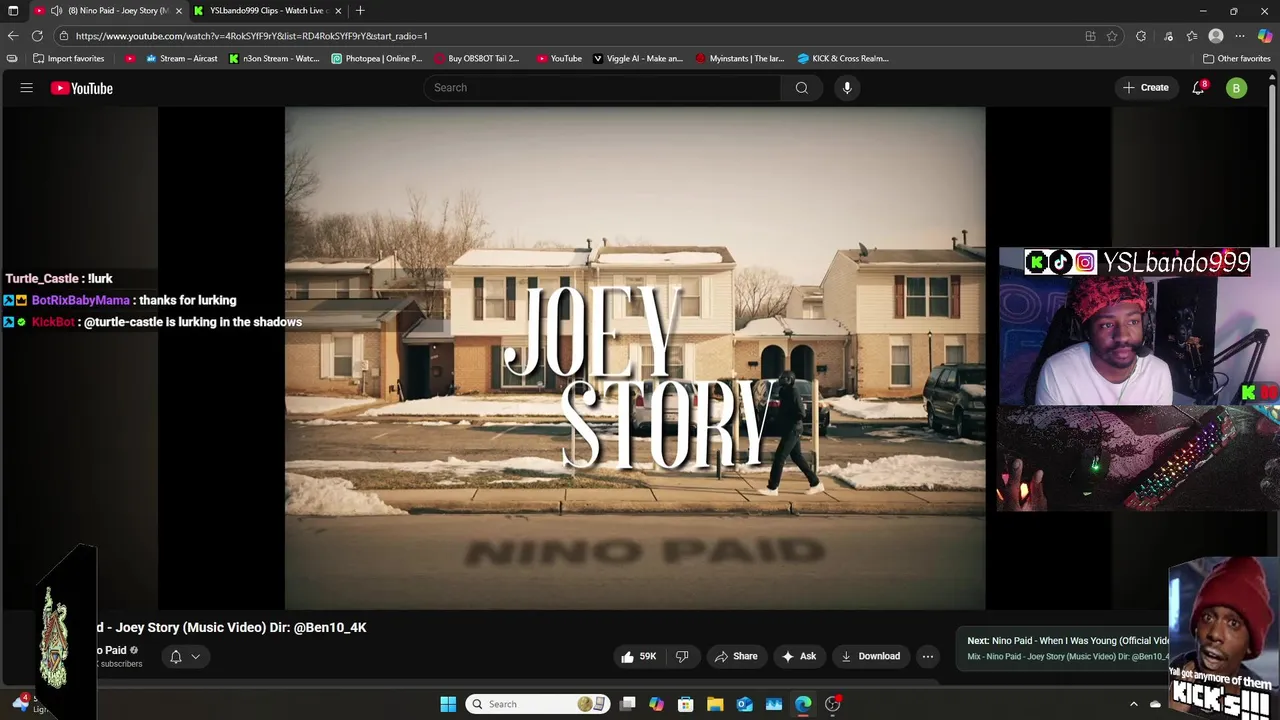Click into the YouTube search field

[603, 88]
